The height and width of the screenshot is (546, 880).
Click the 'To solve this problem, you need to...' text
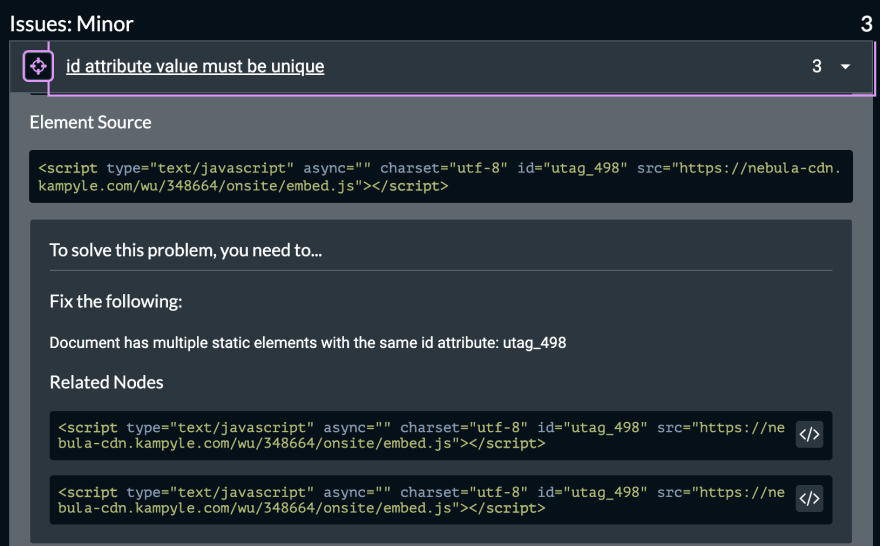click(186, 250)
